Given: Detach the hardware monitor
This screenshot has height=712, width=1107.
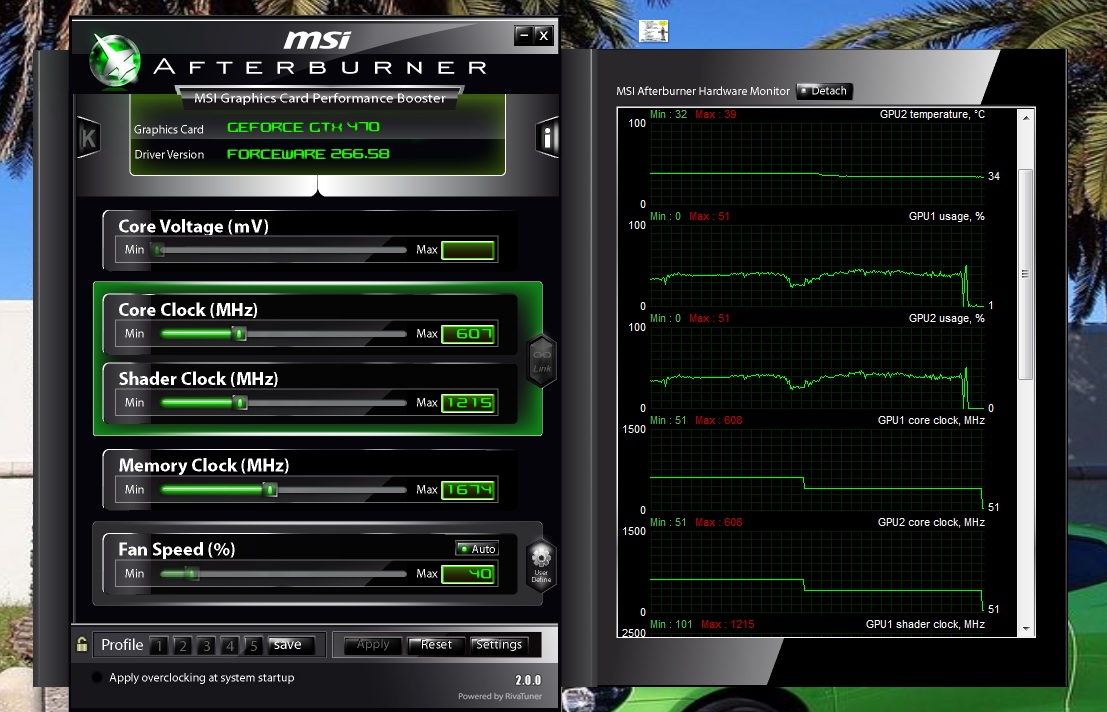Looking at the screenshot, I should pos(825,91).
